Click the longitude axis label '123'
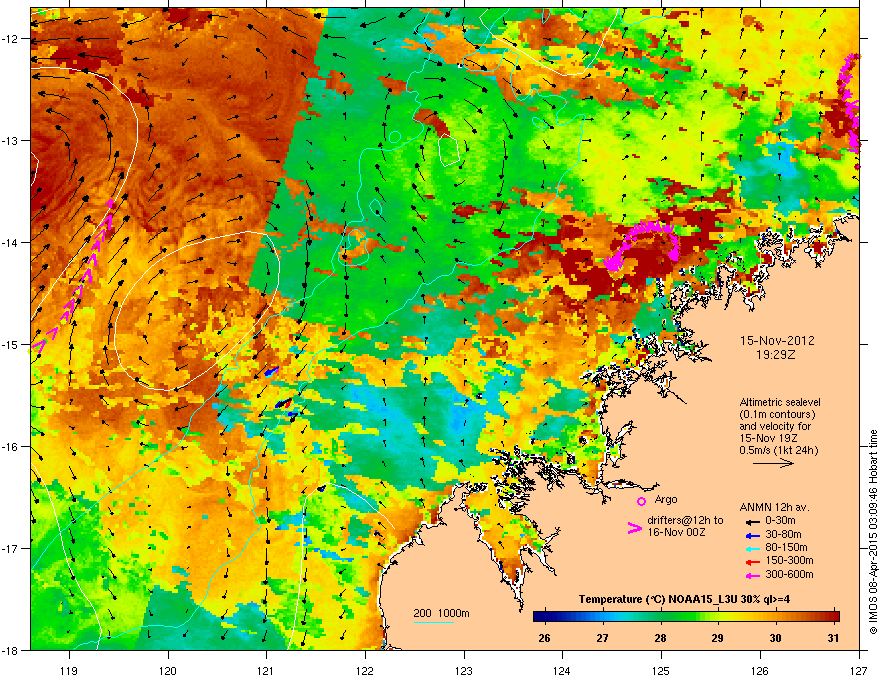This screenshot has width=880, height=680. pyautogui.click(x=464, y=671)
